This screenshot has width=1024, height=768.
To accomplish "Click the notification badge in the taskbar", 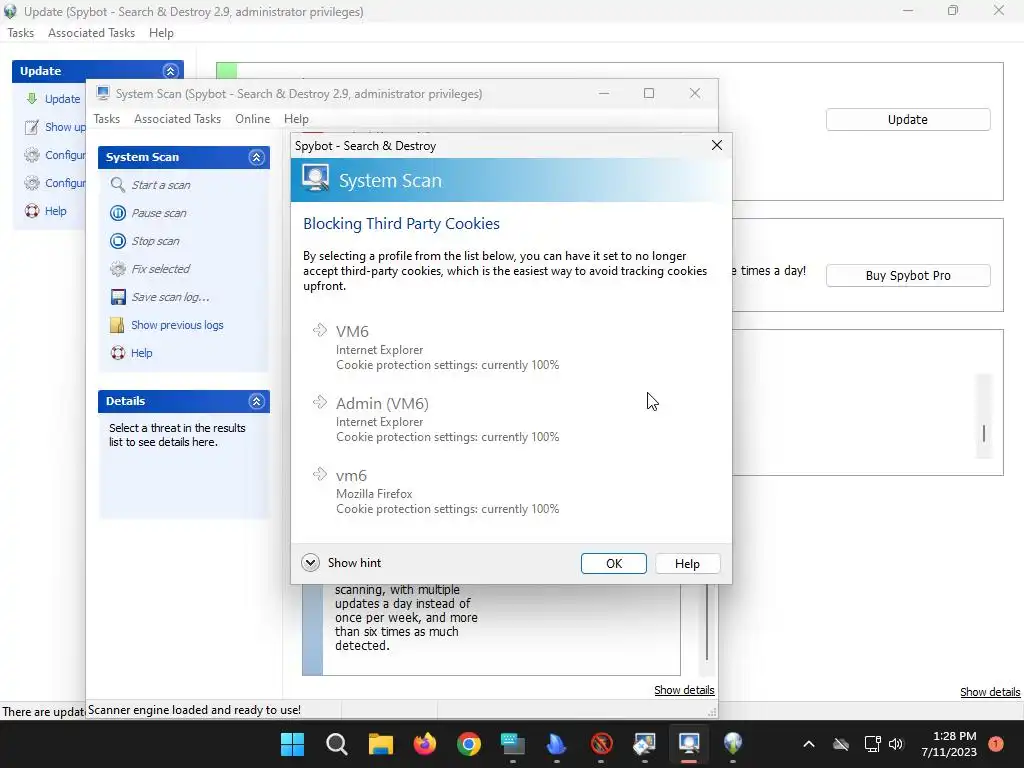I will pyautogui.click(x=996, y=744).
